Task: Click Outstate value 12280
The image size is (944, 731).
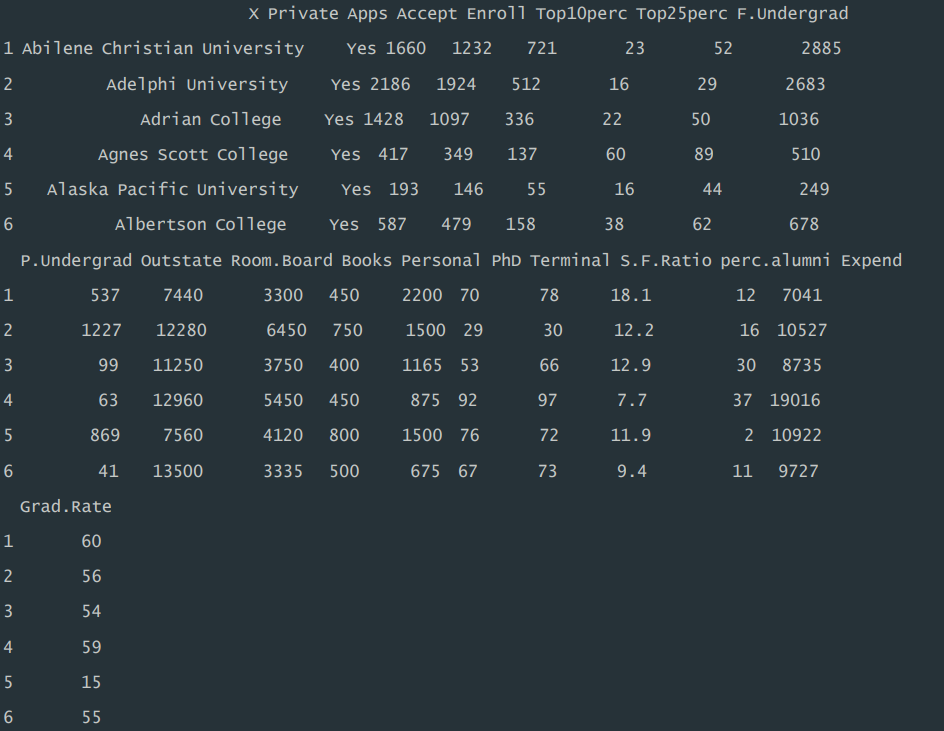Action: click(x=181, y=331)
